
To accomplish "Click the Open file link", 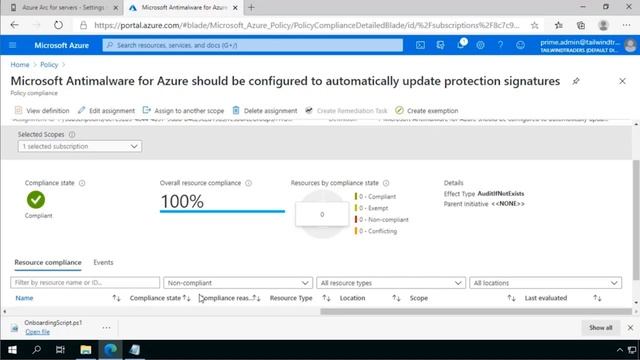I will click(38, 332).
